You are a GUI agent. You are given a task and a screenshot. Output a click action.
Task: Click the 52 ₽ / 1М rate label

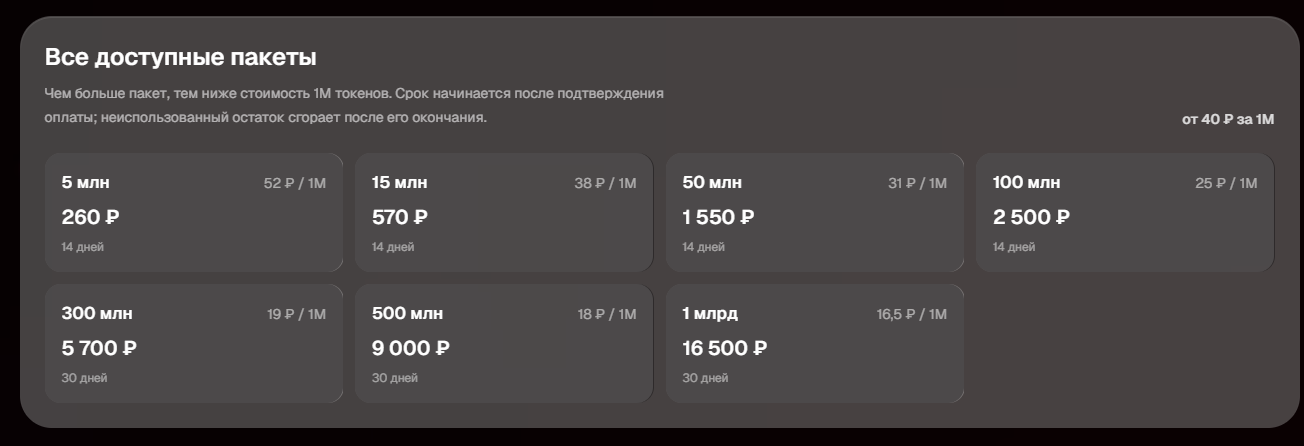click(x=295, y=183)
